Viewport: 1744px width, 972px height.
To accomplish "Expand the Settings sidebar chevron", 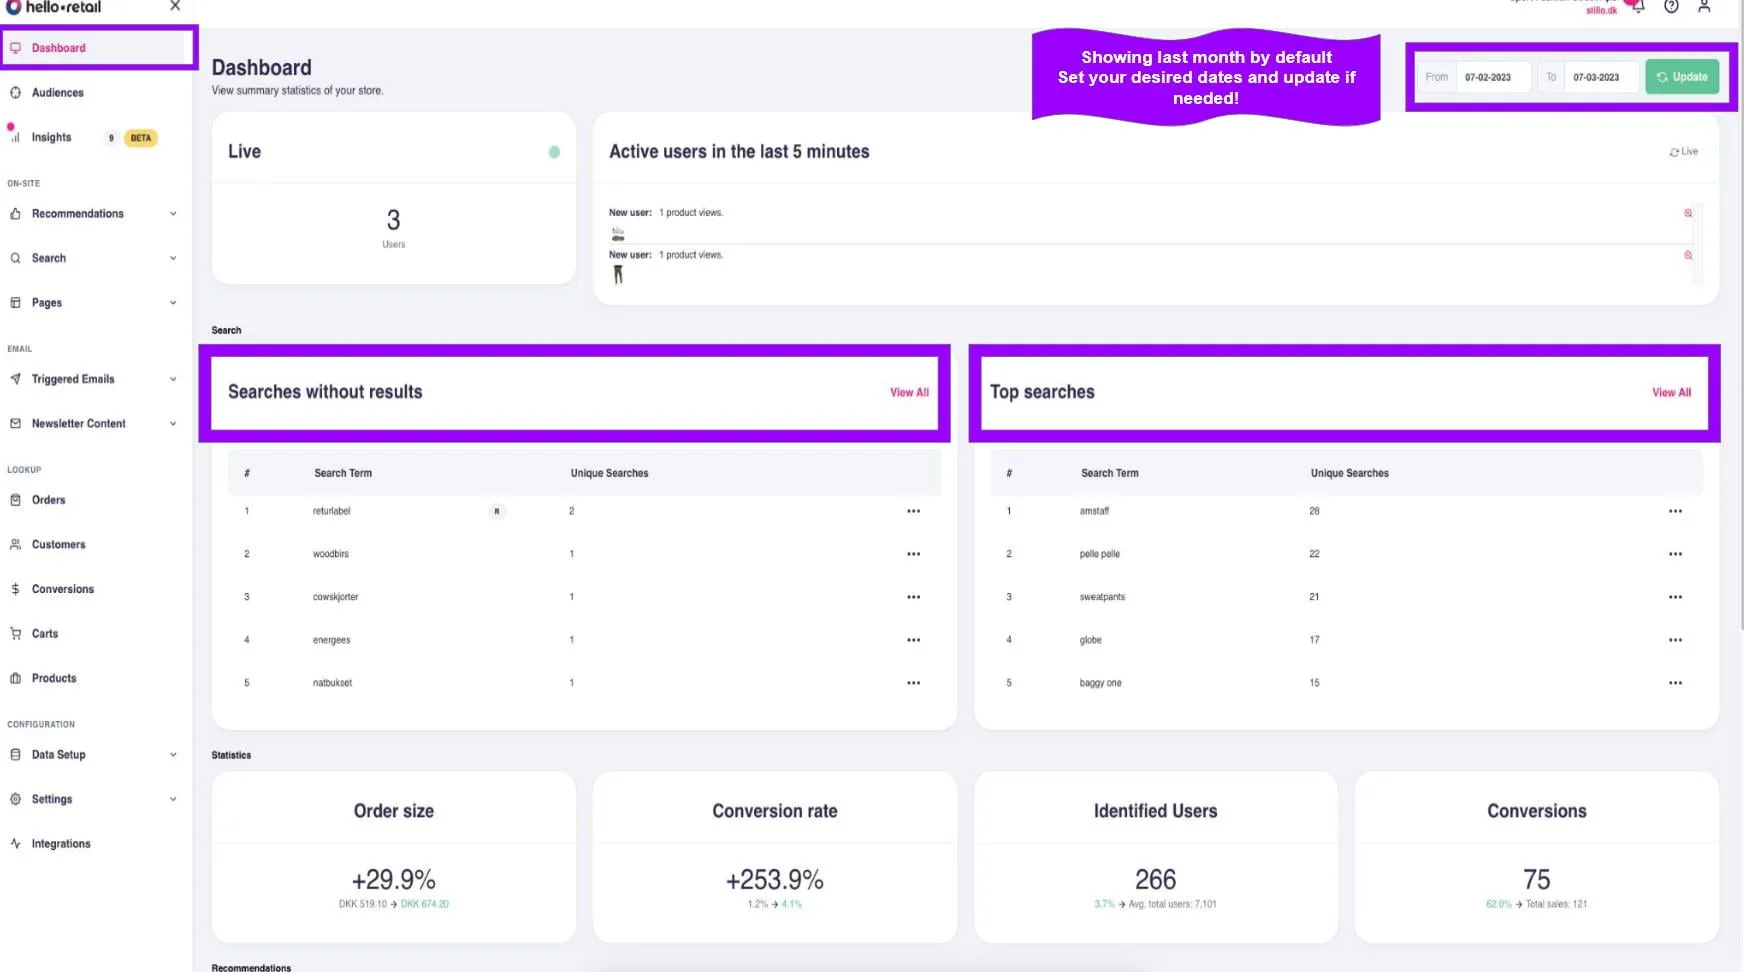I will 173,799.
